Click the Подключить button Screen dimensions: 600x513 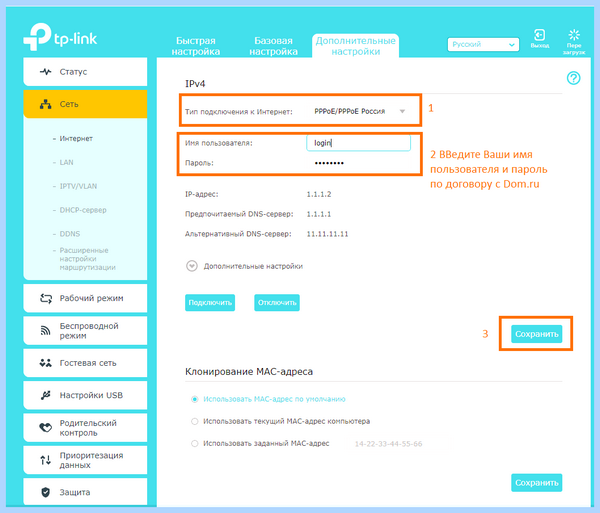point(210,303)
